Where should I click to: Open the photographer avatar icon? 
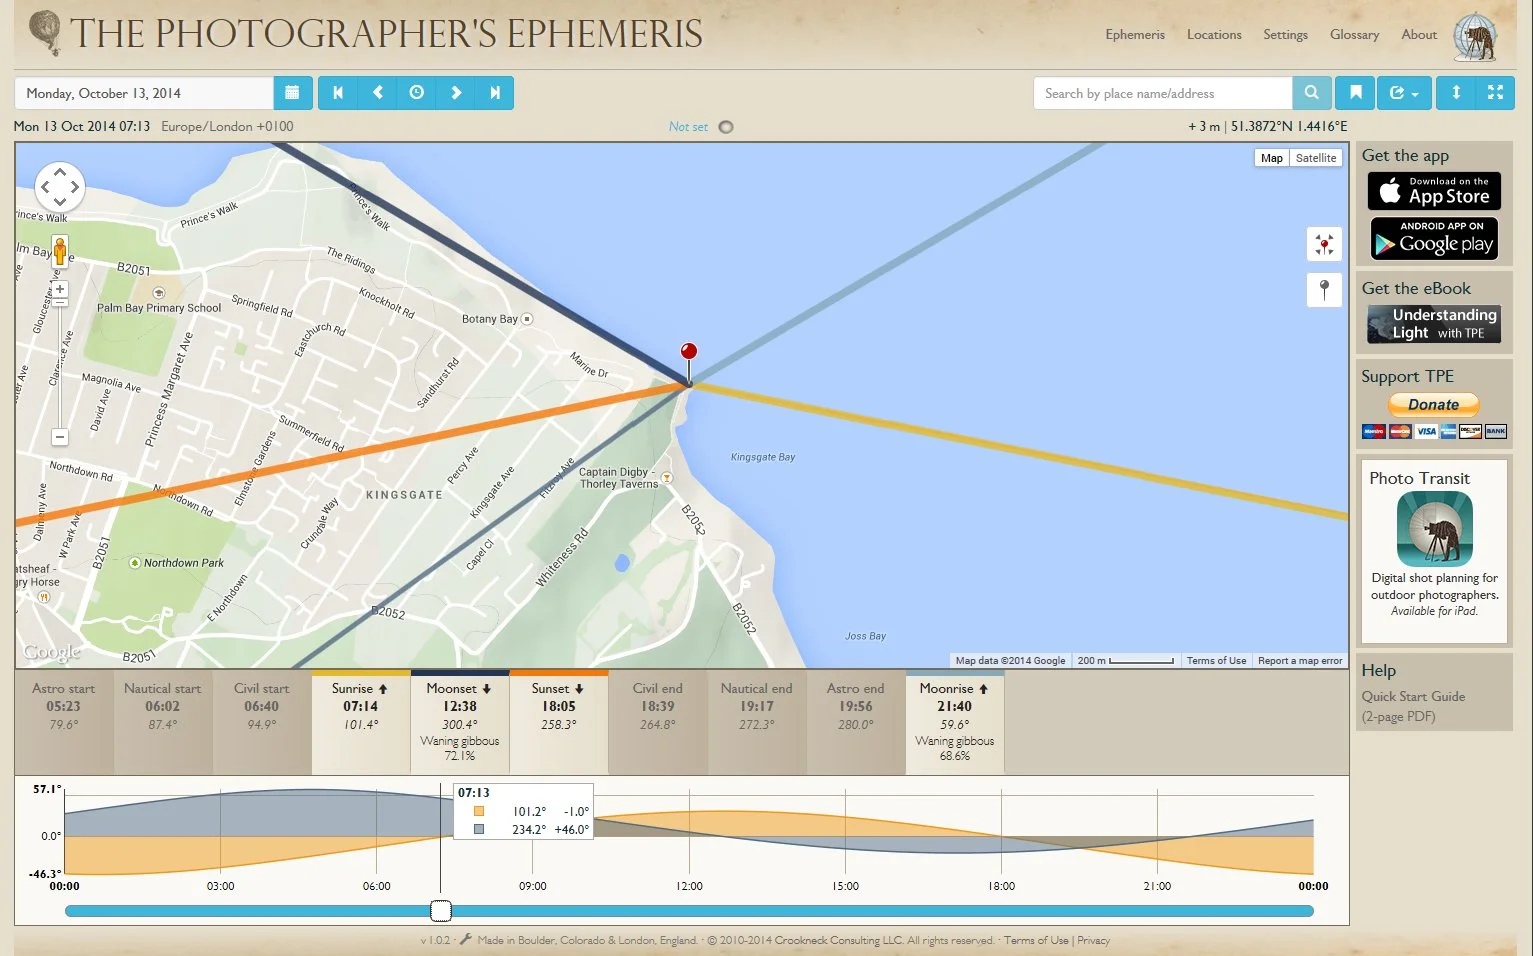pyautogui.click(x=1476, y=38)
